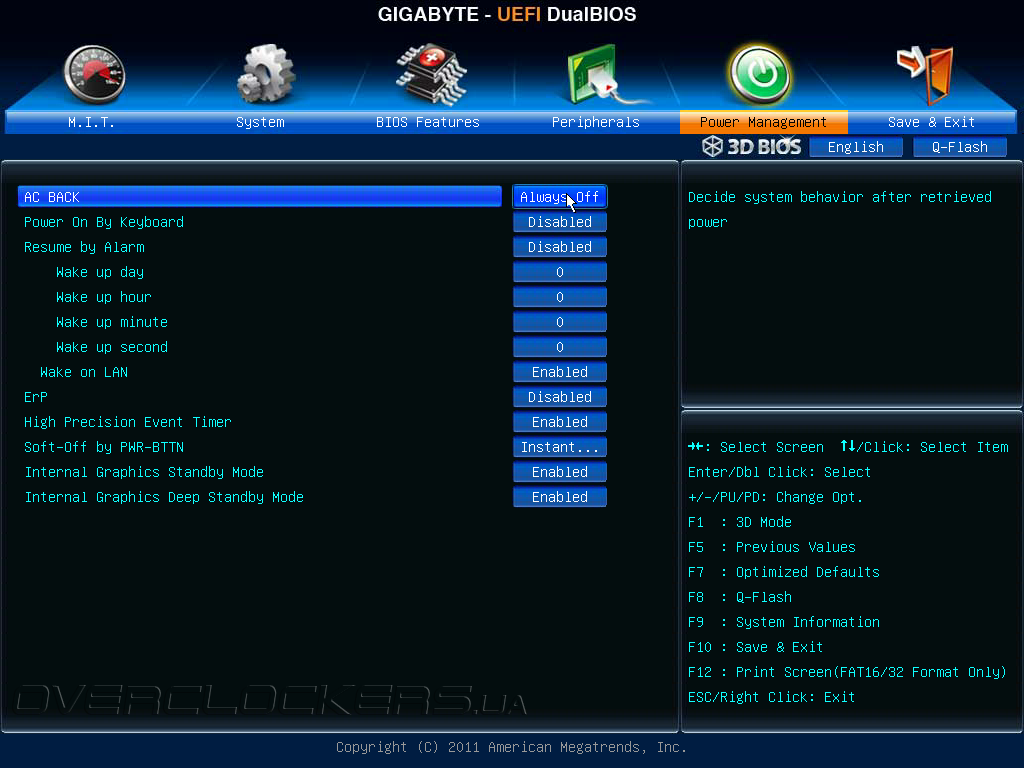Click the F7 : Optimized Defaults help line

784,572
